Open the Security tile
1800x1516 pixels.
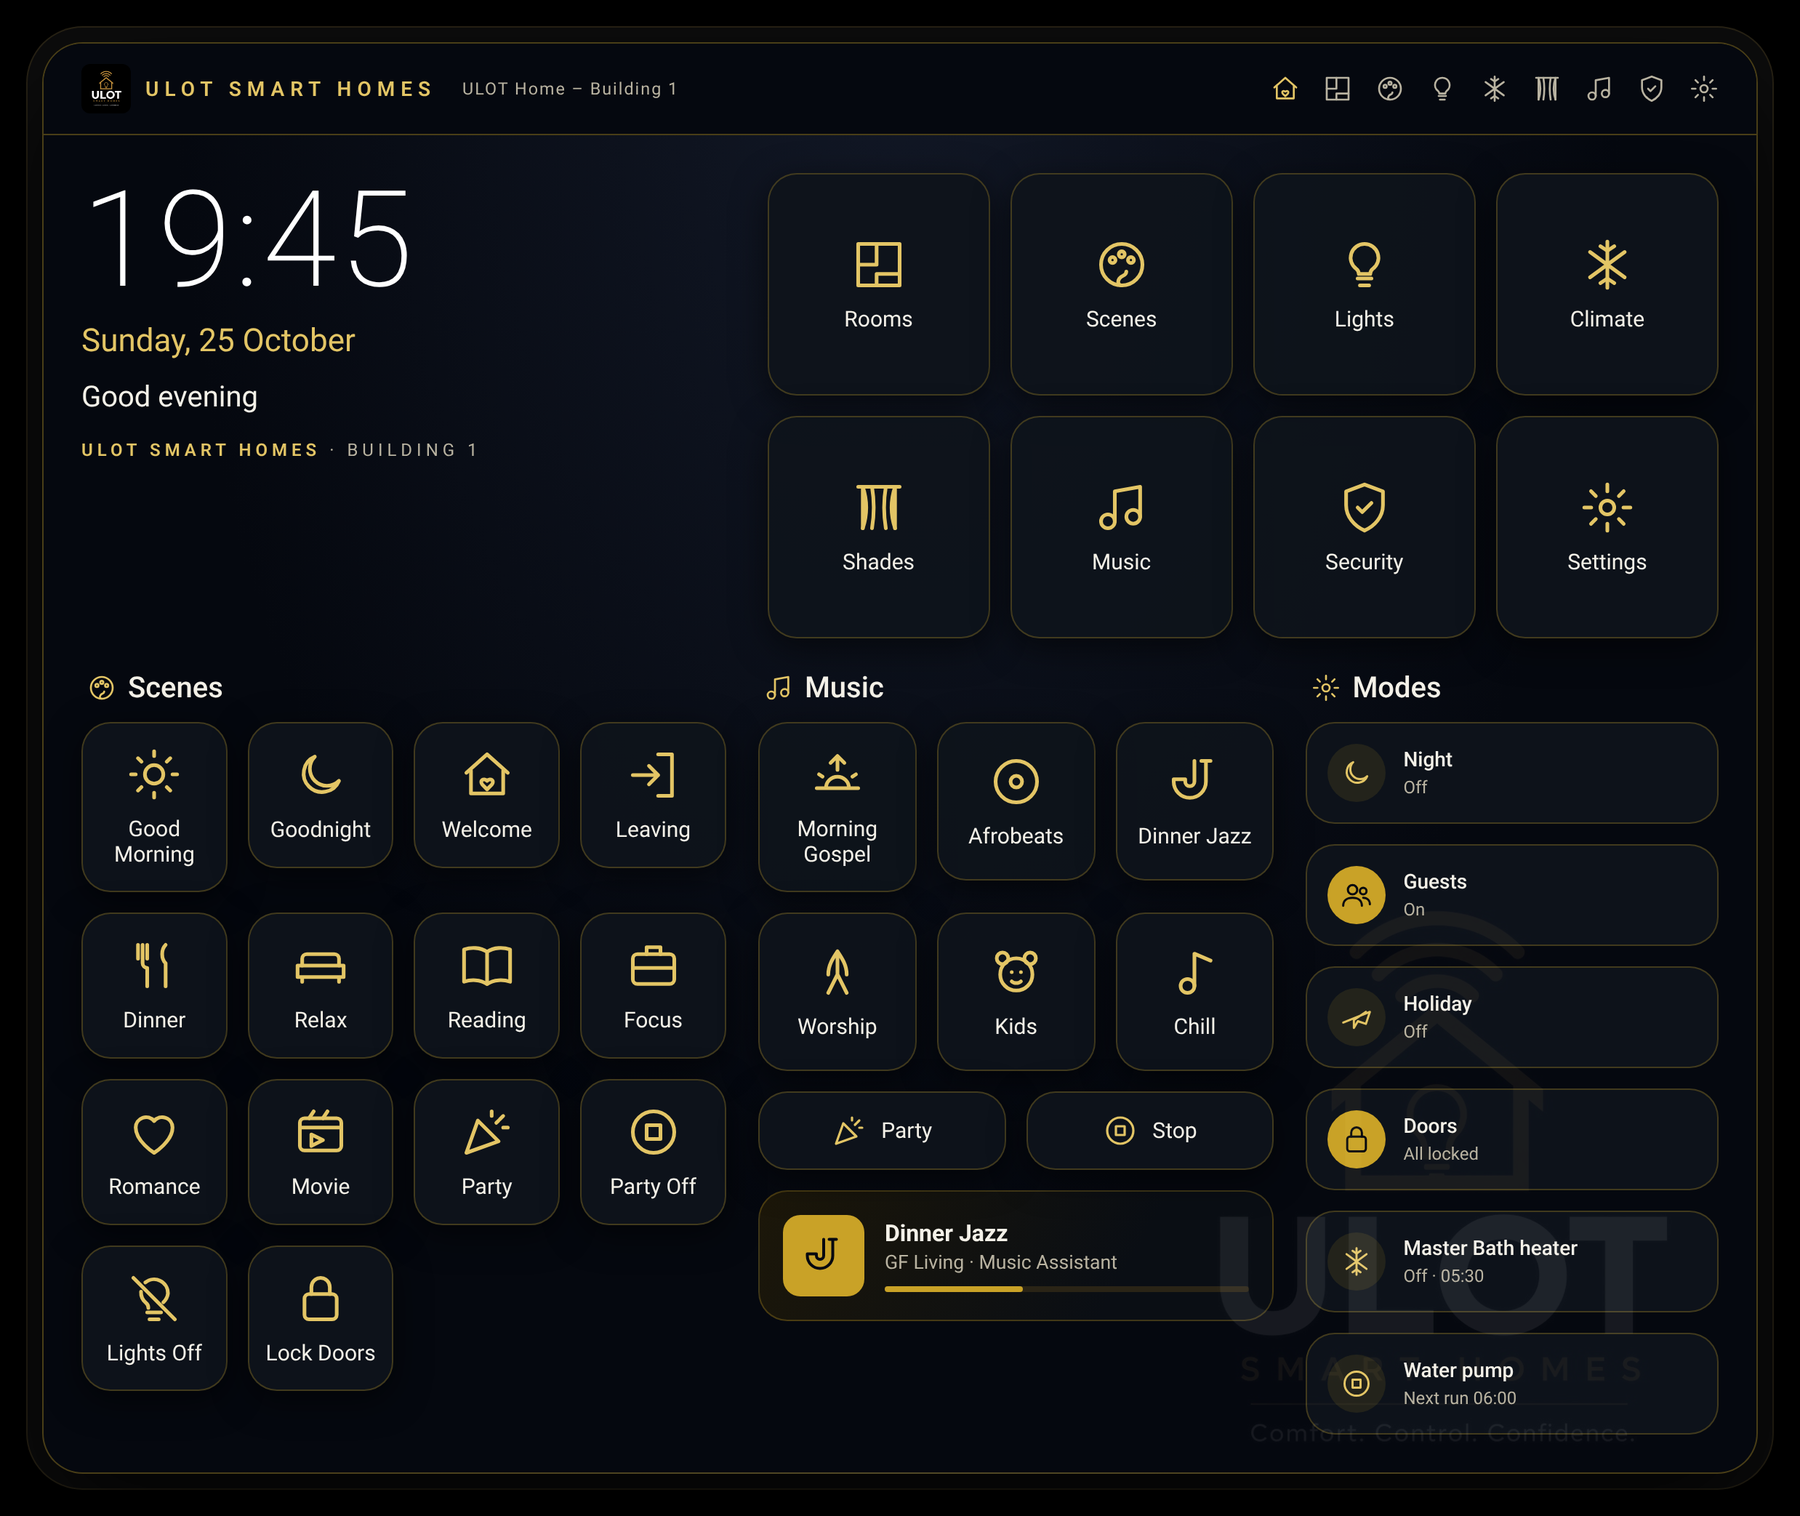click(x=1364, y=527)
